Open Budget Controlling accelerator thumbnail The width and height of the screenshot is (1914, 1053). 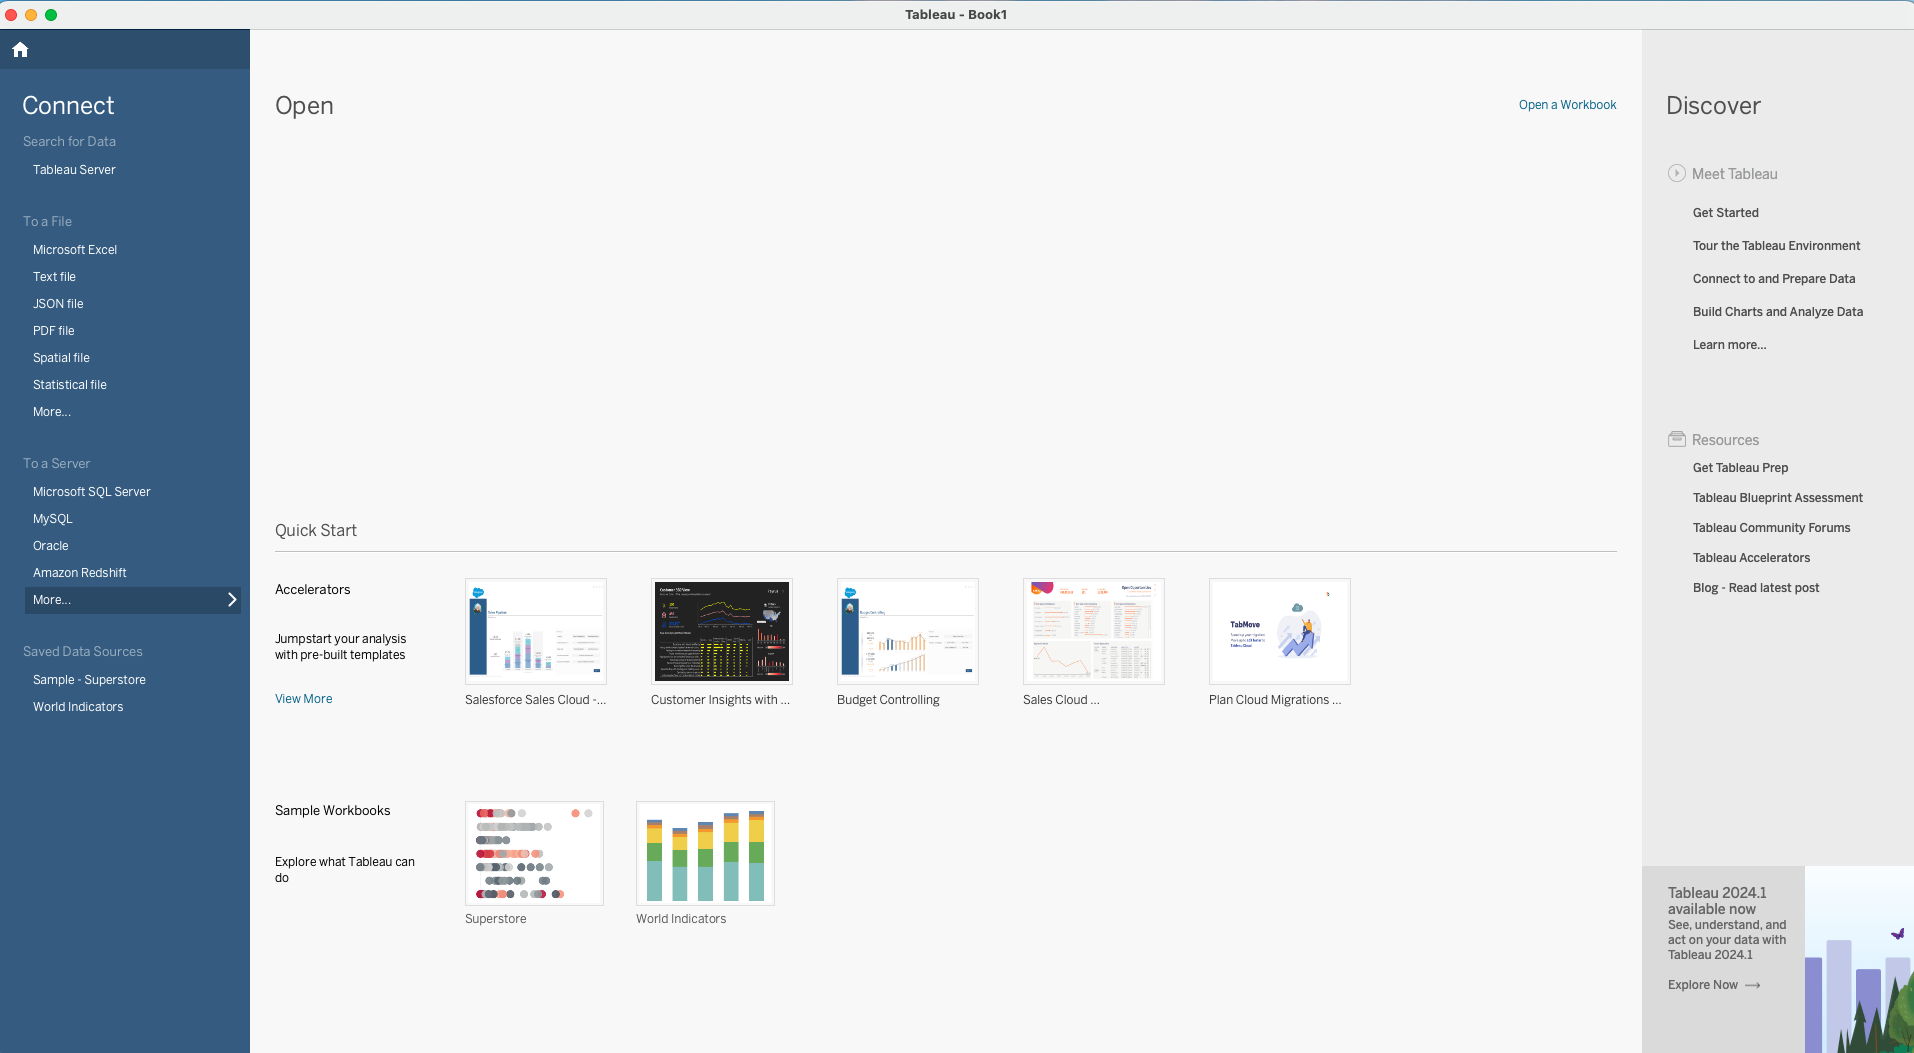coord(908,631)
